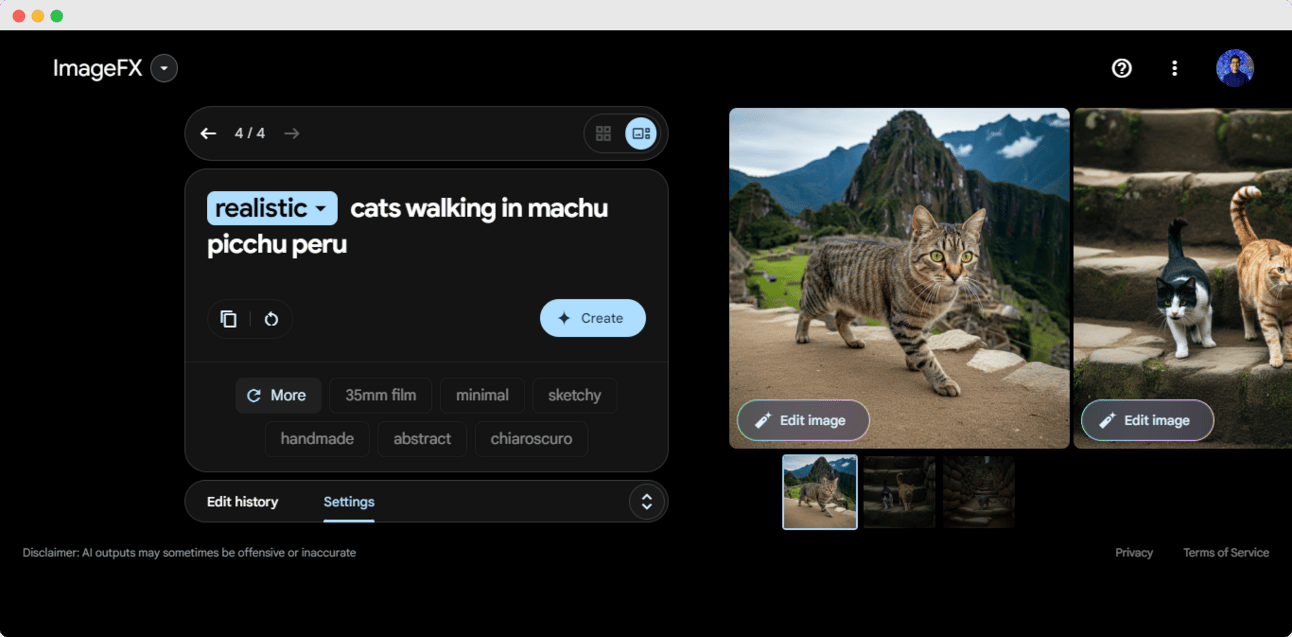The height and width of the screenshot is (637, 1292).
Task: Click the green fullscreen window button
Action: (57, 16)
